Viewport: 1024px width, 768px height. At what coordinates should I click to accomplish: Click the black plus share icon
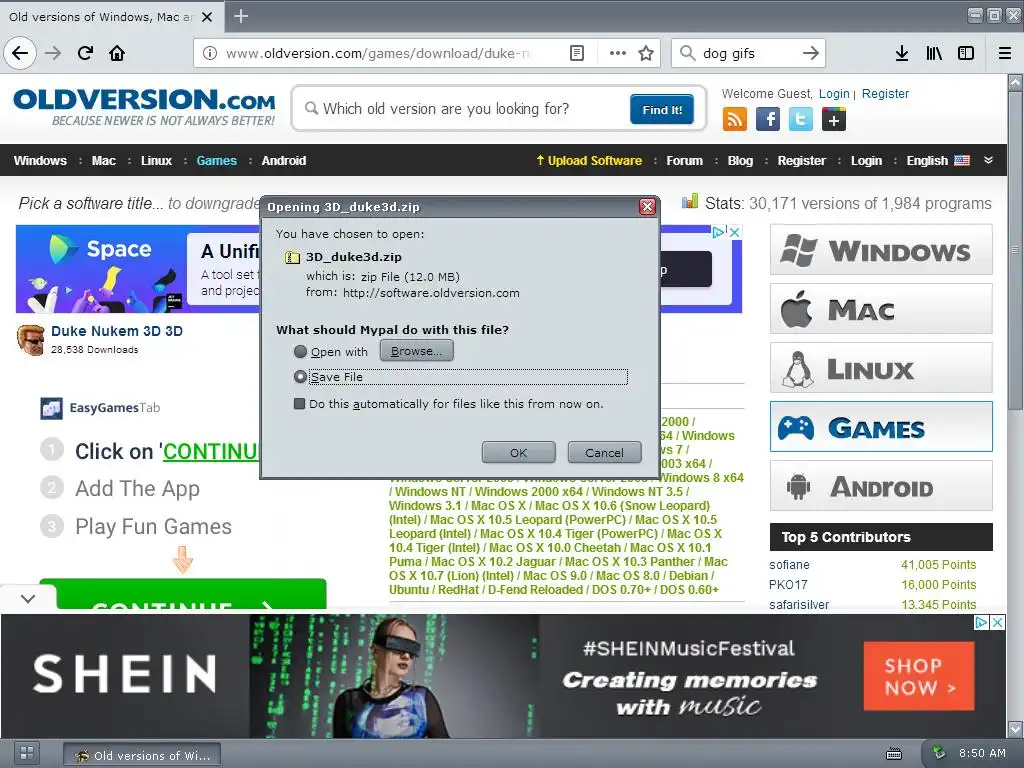pos(833,120)
